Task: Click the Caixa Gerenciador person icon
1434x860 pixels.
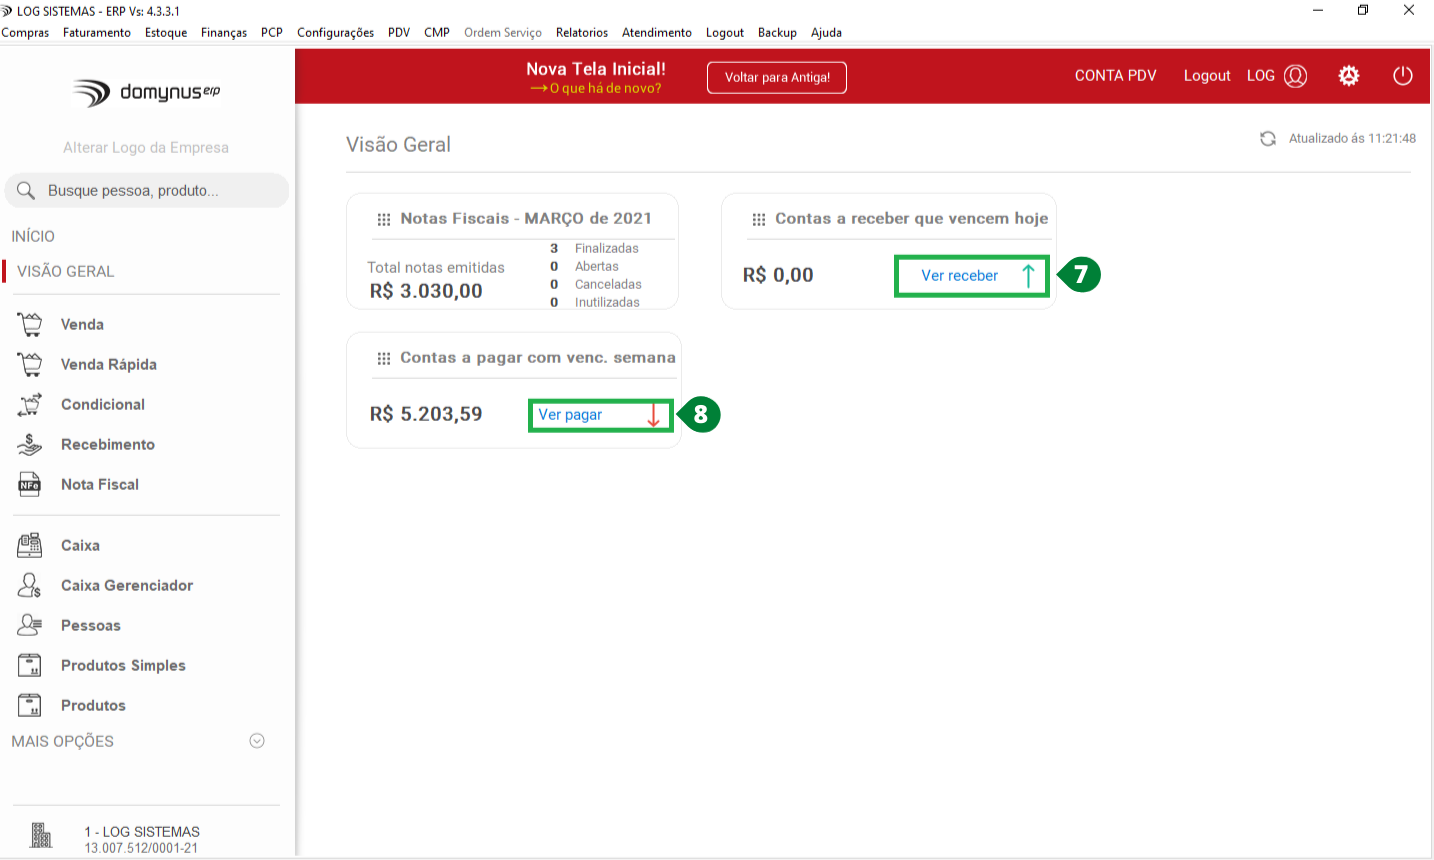Action: (30, 585)
